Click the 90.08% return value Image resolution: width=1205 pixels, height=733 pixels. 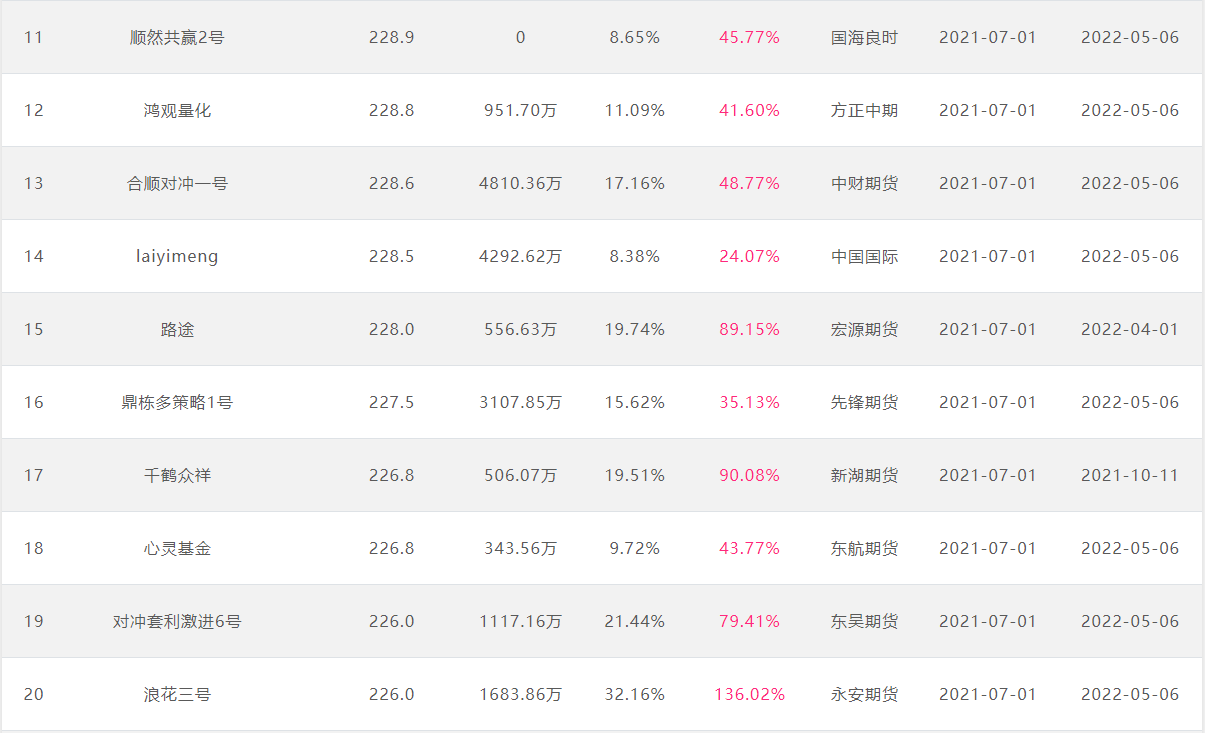749,476
